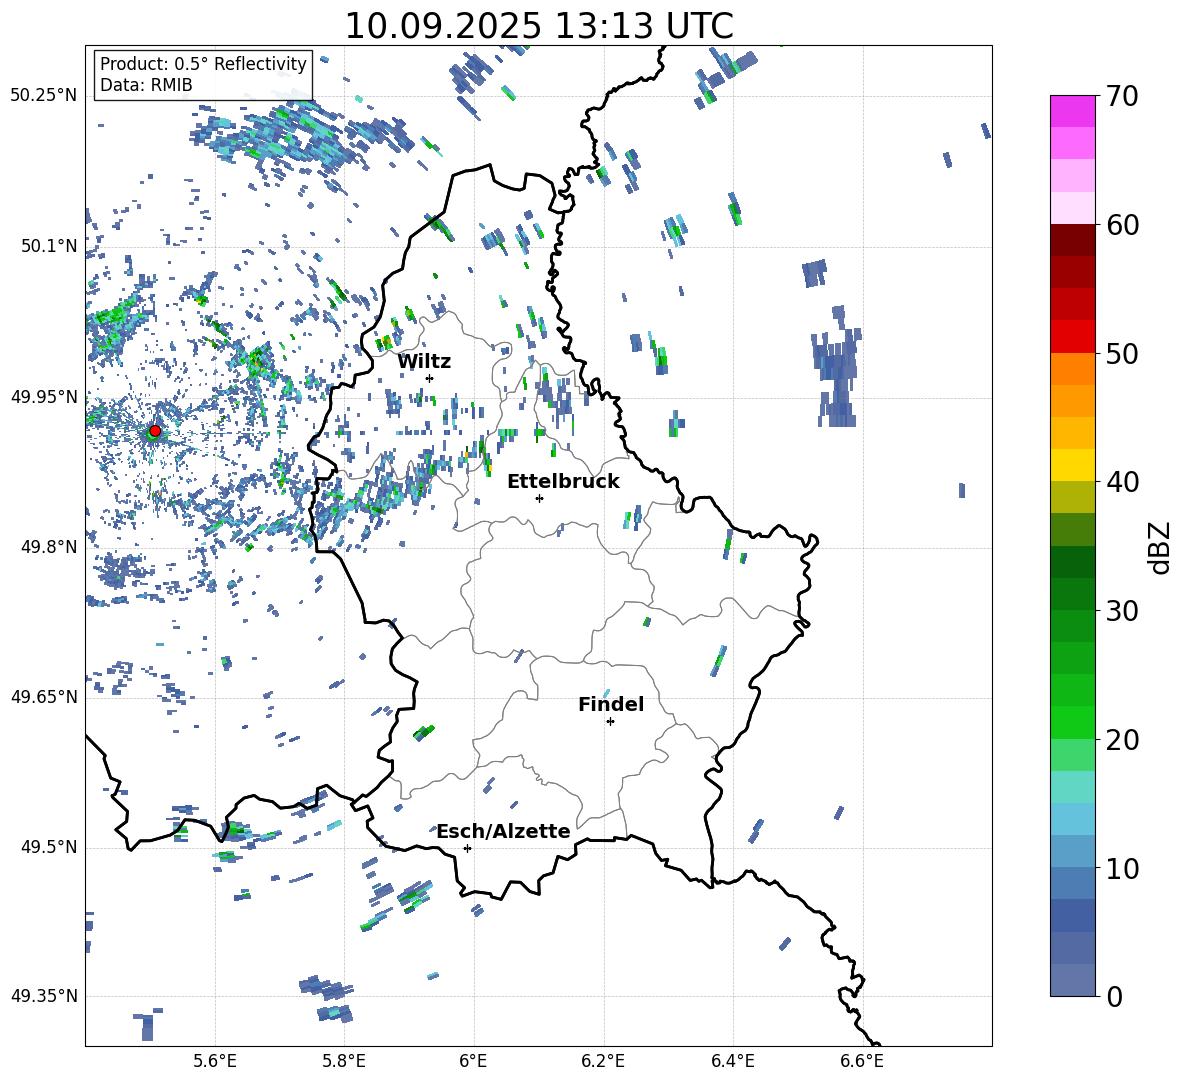Click the colorbar tick label 10
This screenshot has height=1081, width=1184.
click(x=1121, y=869)
